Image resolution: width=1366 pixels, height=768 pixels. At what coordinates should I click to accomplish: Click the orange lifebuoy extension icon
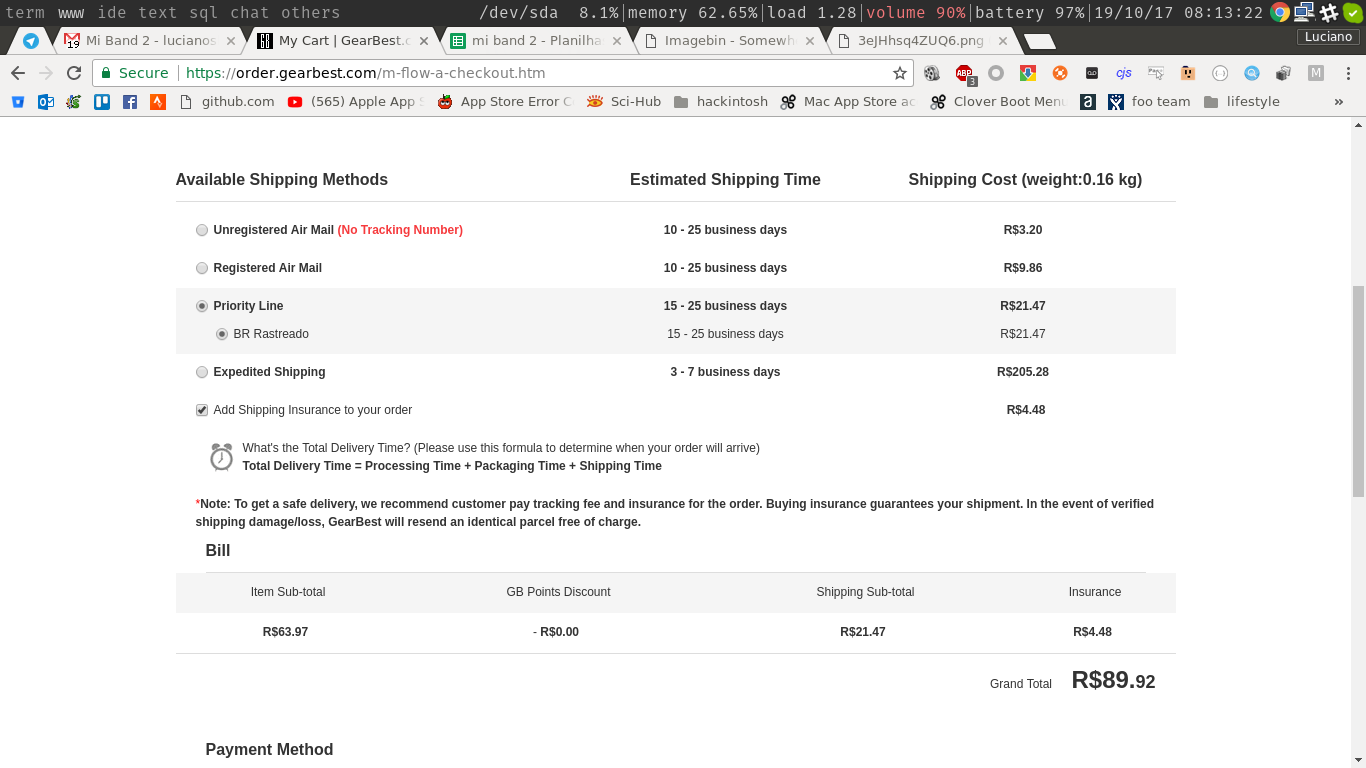click(x=1060, y=73)
